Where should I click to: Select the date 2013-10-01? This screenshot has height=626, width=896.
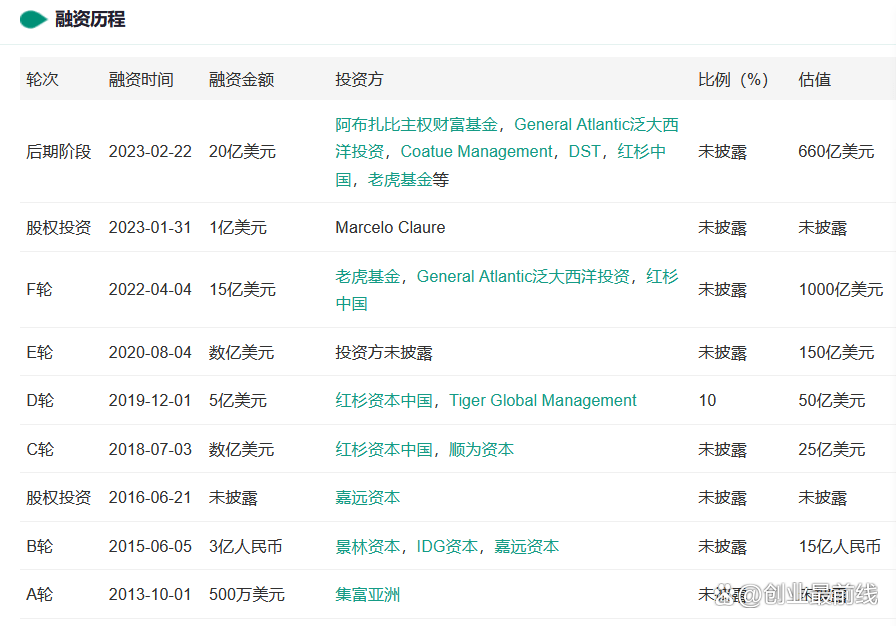tap(150, 595)
